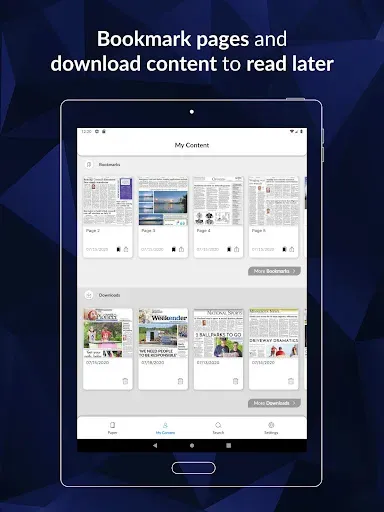Image resolution: width=384 pixels, height=512 pixels.
Task: Open More Bookmarks
Action: click(274, 271)
